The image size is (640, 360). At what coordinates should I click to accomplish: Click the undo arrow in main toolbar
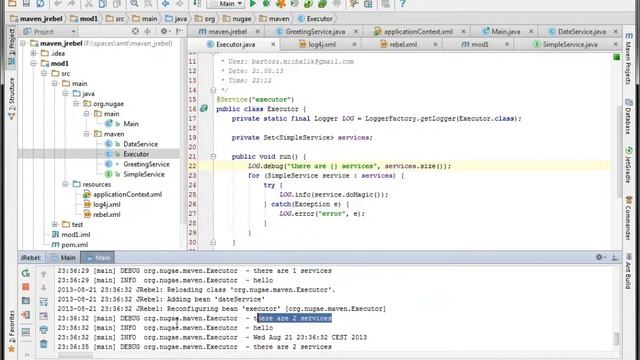[58, 4]
